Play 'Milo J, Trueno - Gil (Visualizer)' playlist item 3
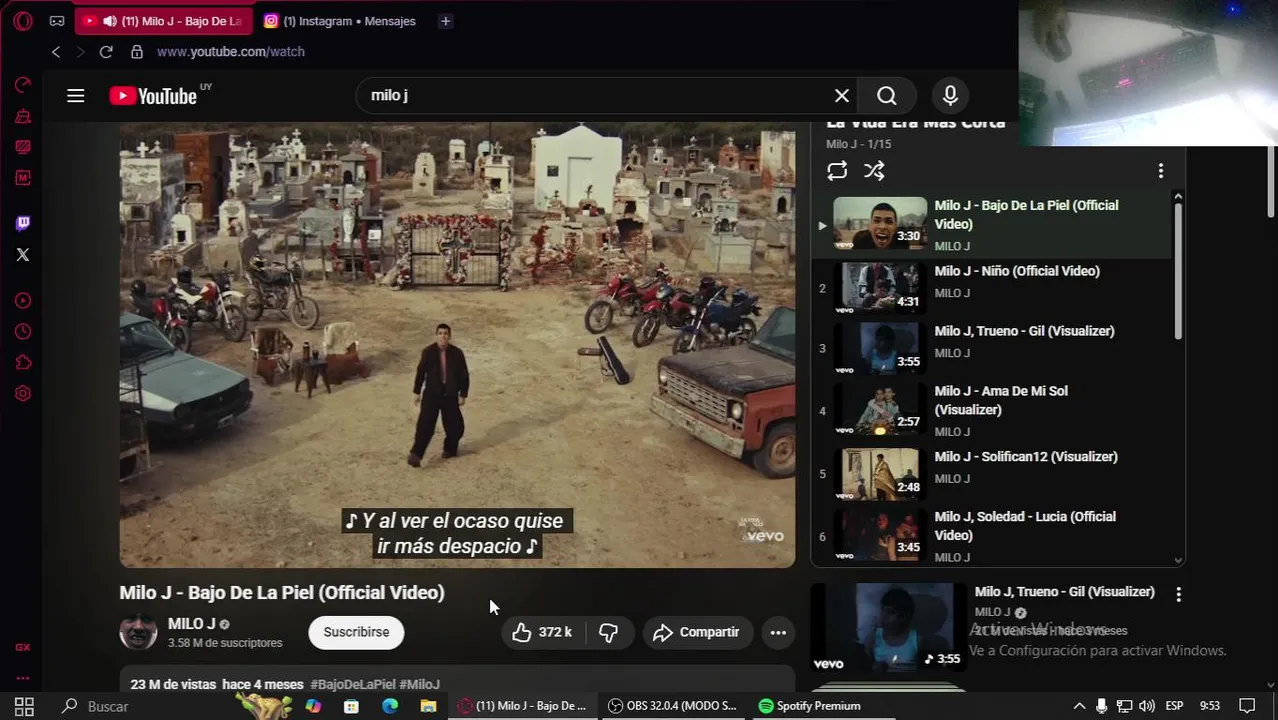The height and width of the screenshot is (720, 1278). pos(1024,331)
